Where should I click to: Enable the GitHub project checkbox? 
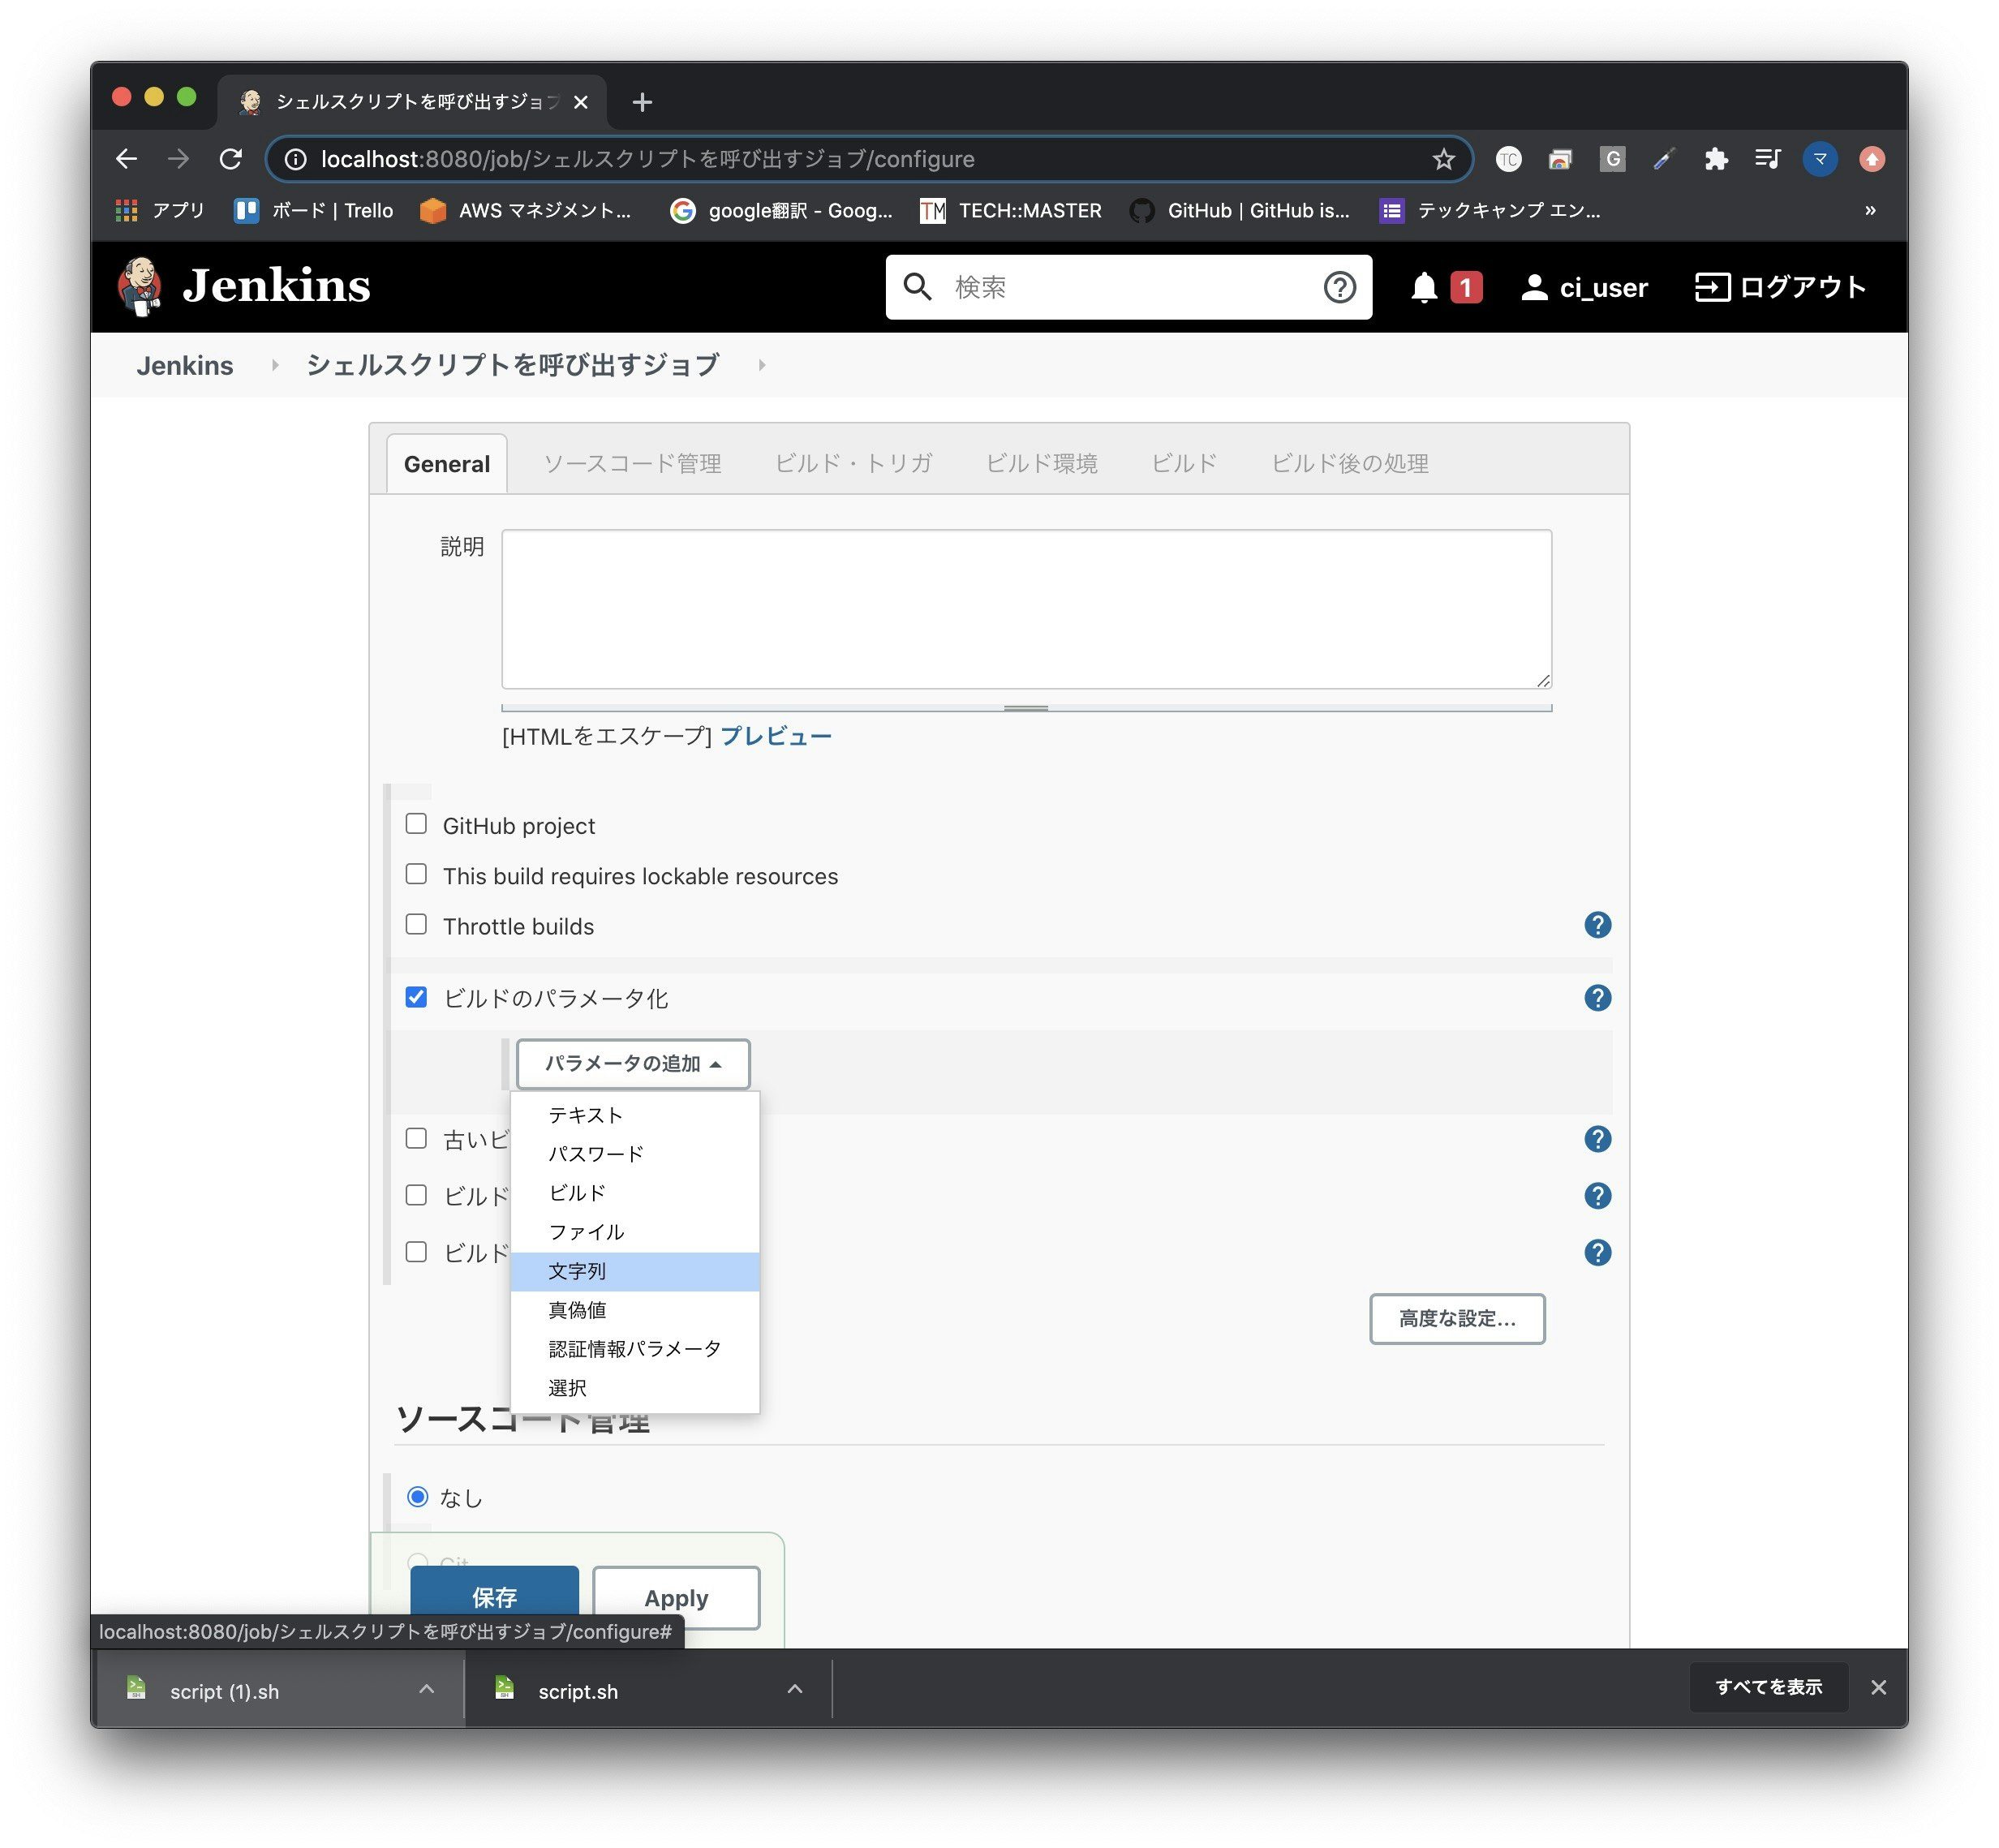[416, 824]
